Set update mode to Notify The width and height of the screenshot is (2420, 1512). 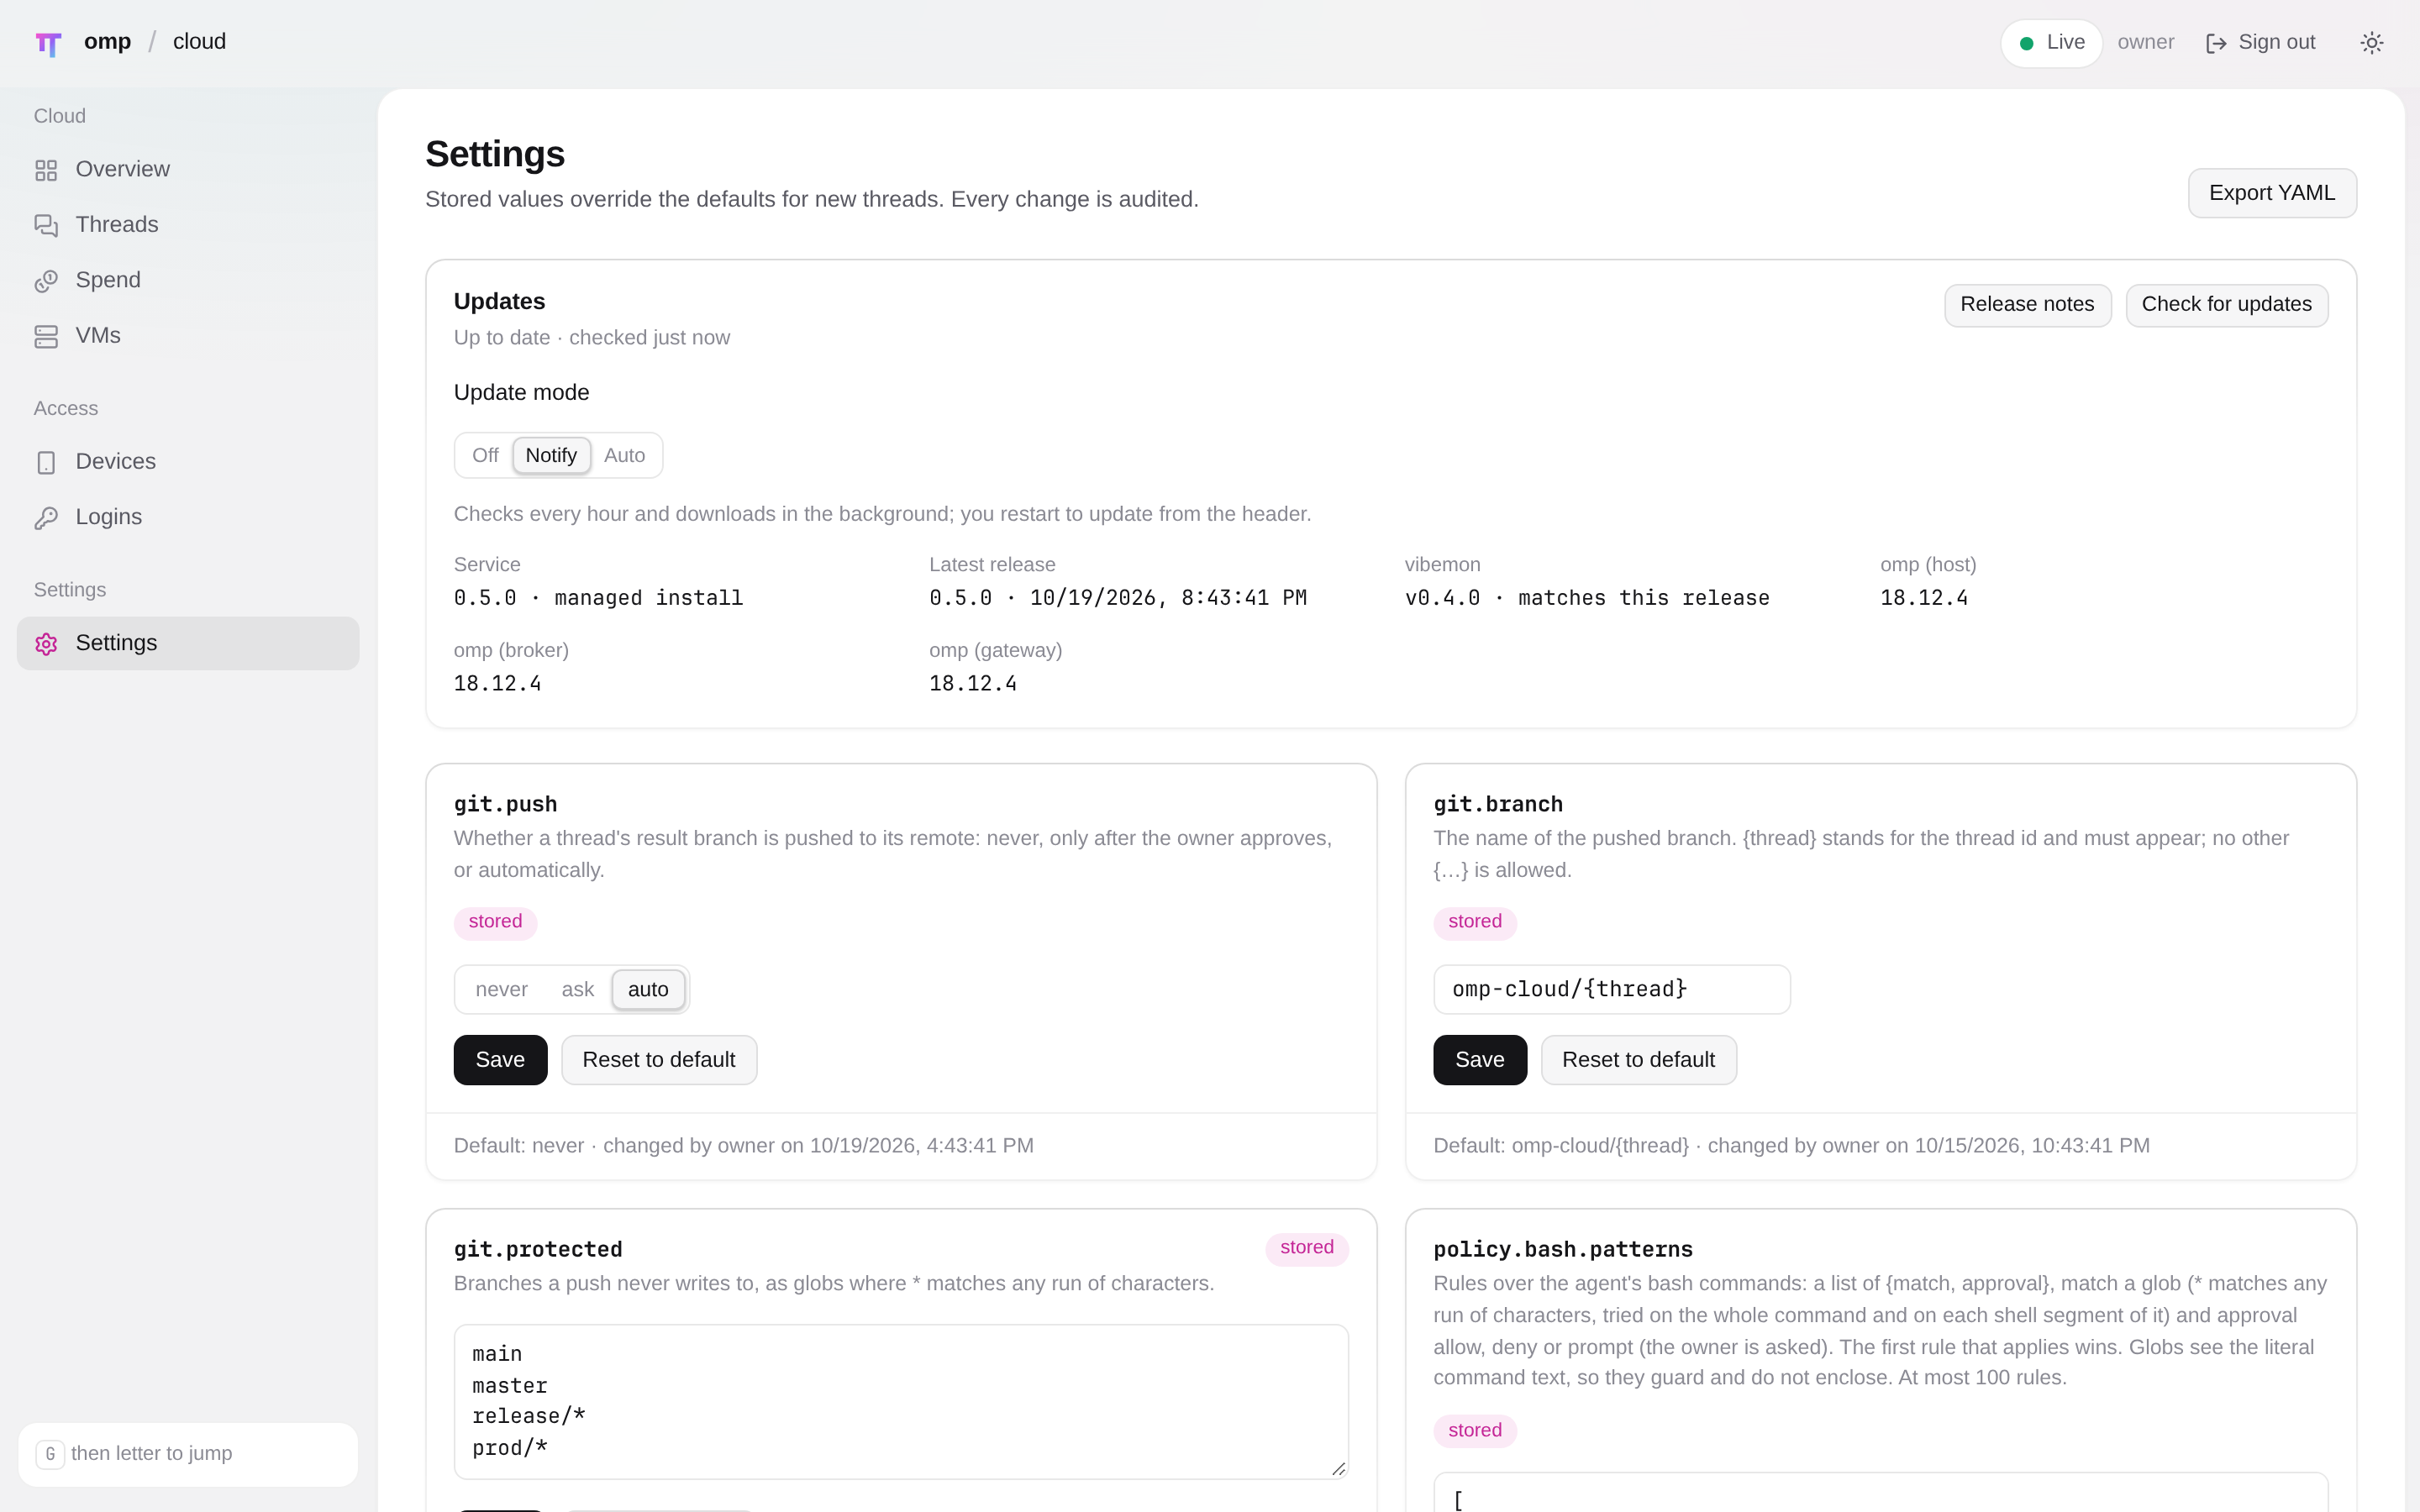click(x=551, y=456)
